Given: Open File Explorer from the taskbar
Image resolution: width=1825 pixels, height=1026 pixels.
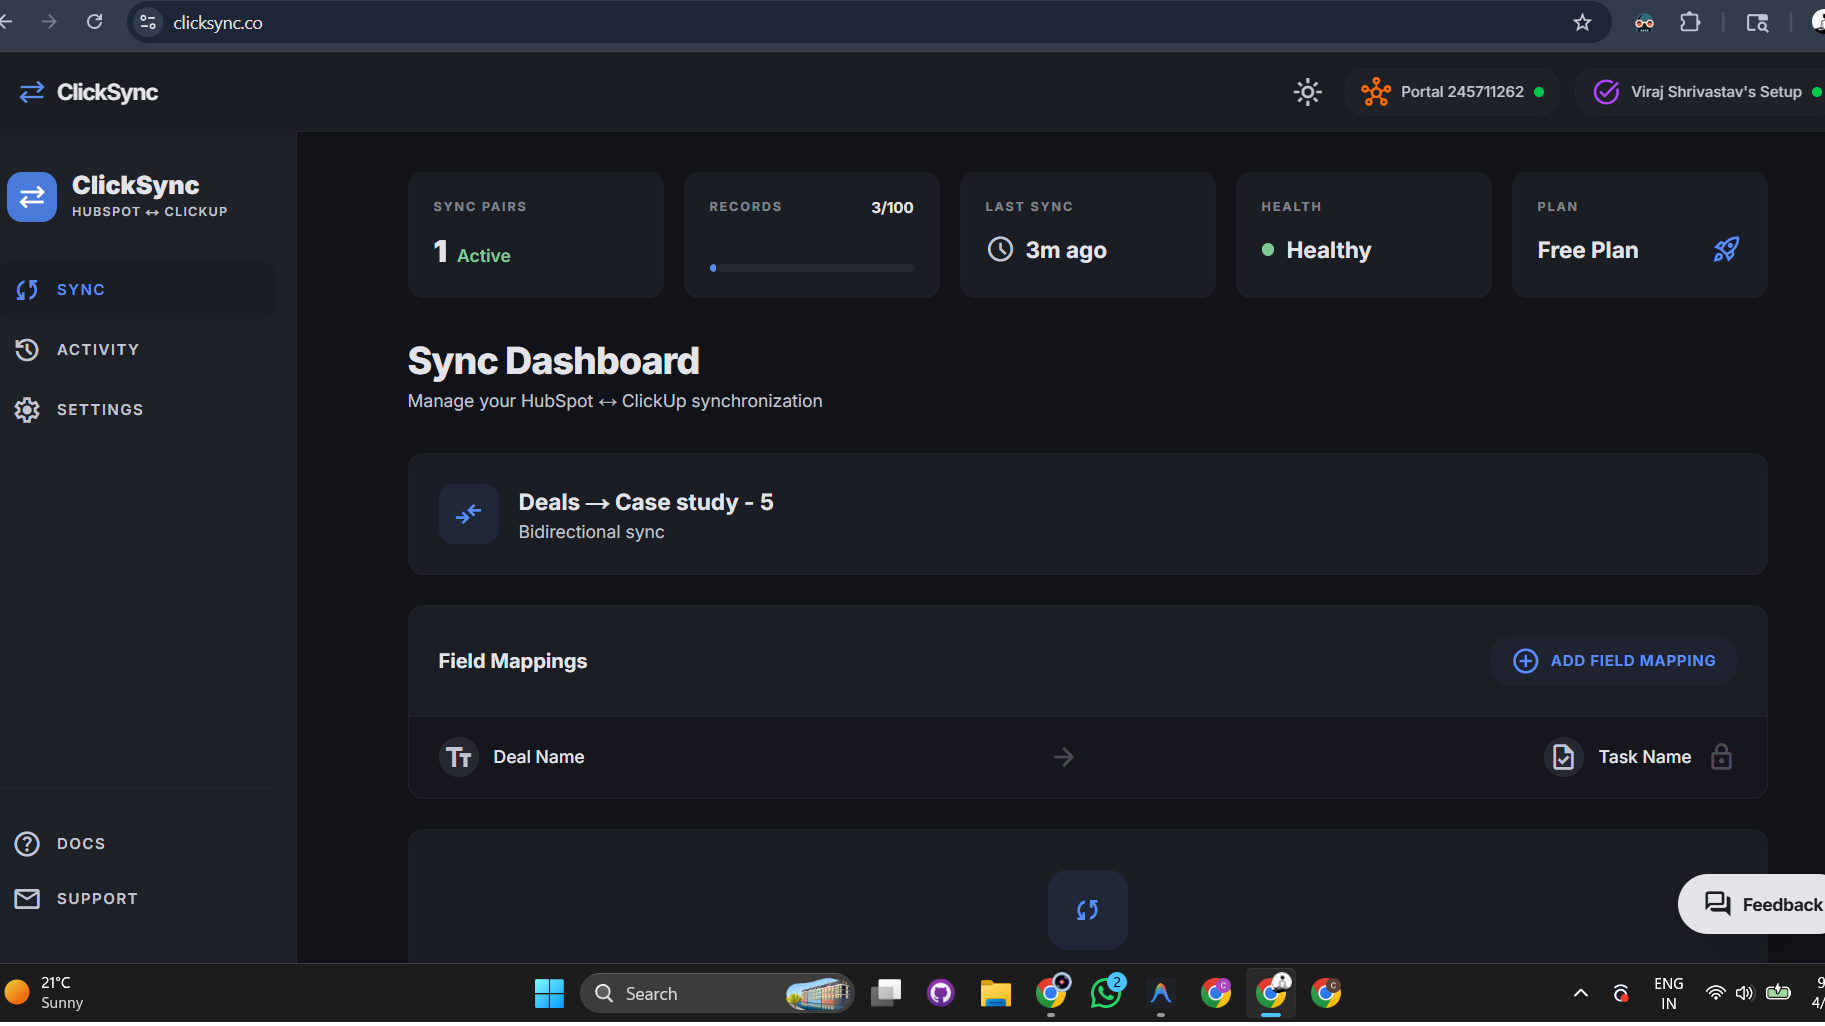Looking at the screenshot, I should tap(995, 993).
